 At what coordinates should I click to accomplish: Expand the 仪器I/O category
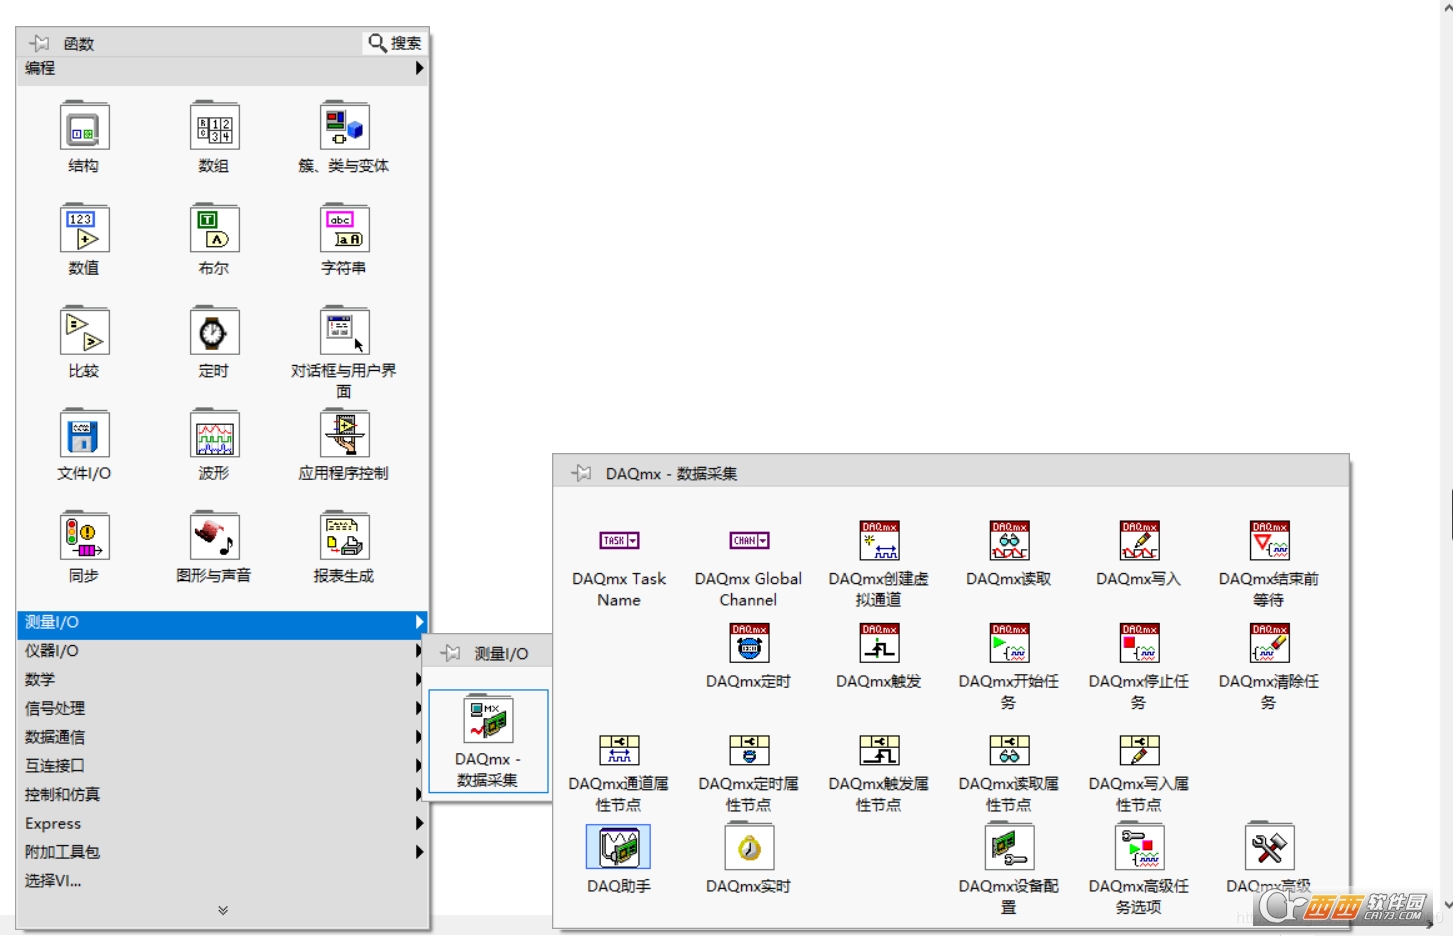click(222, 651)
